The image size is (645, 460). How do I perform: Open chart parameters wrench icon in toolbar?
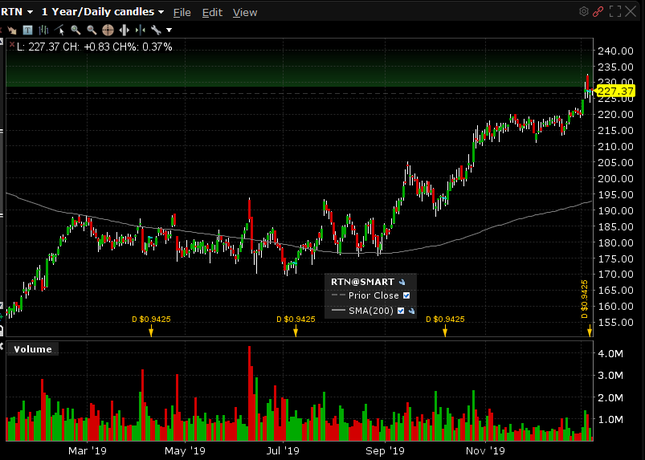(156, 30)
